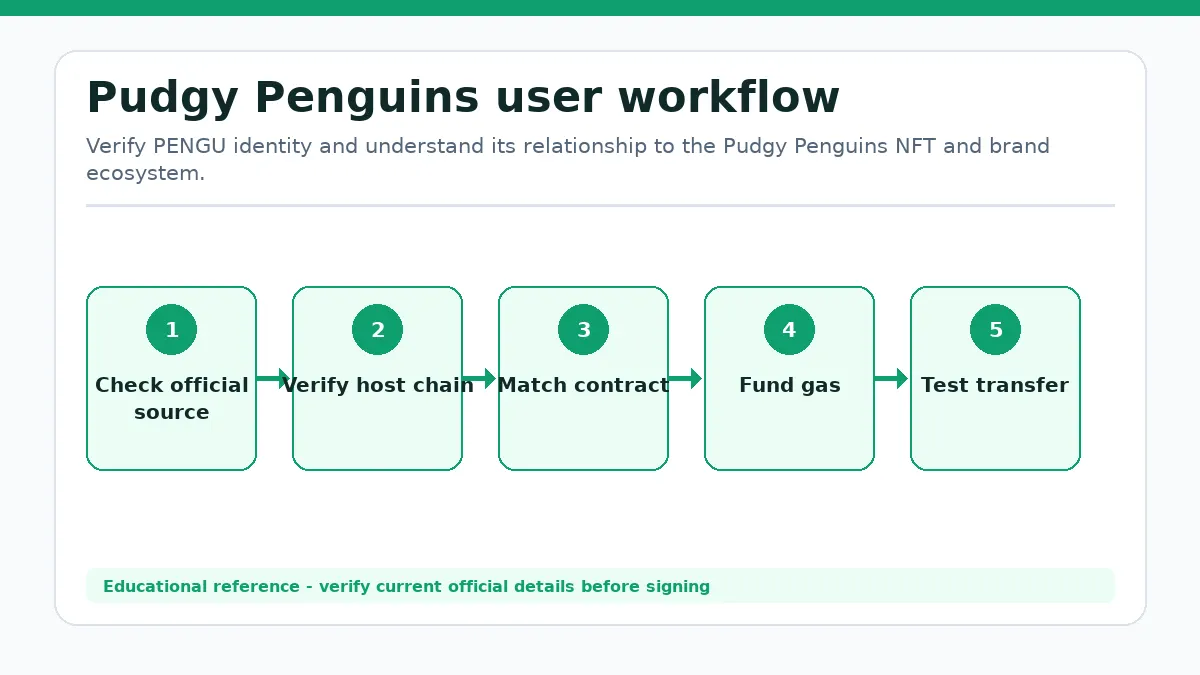Viewport: 1200px width, 675px height.
Task: Click the step 4 number circle
Action: click(789, 330)
